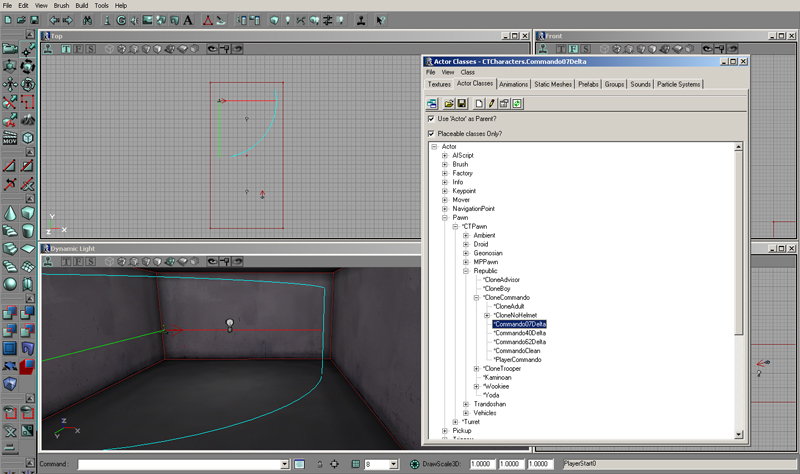Collapse the CTPawn tree node
This screenshot has width=800, height=474.
(456, 227)
